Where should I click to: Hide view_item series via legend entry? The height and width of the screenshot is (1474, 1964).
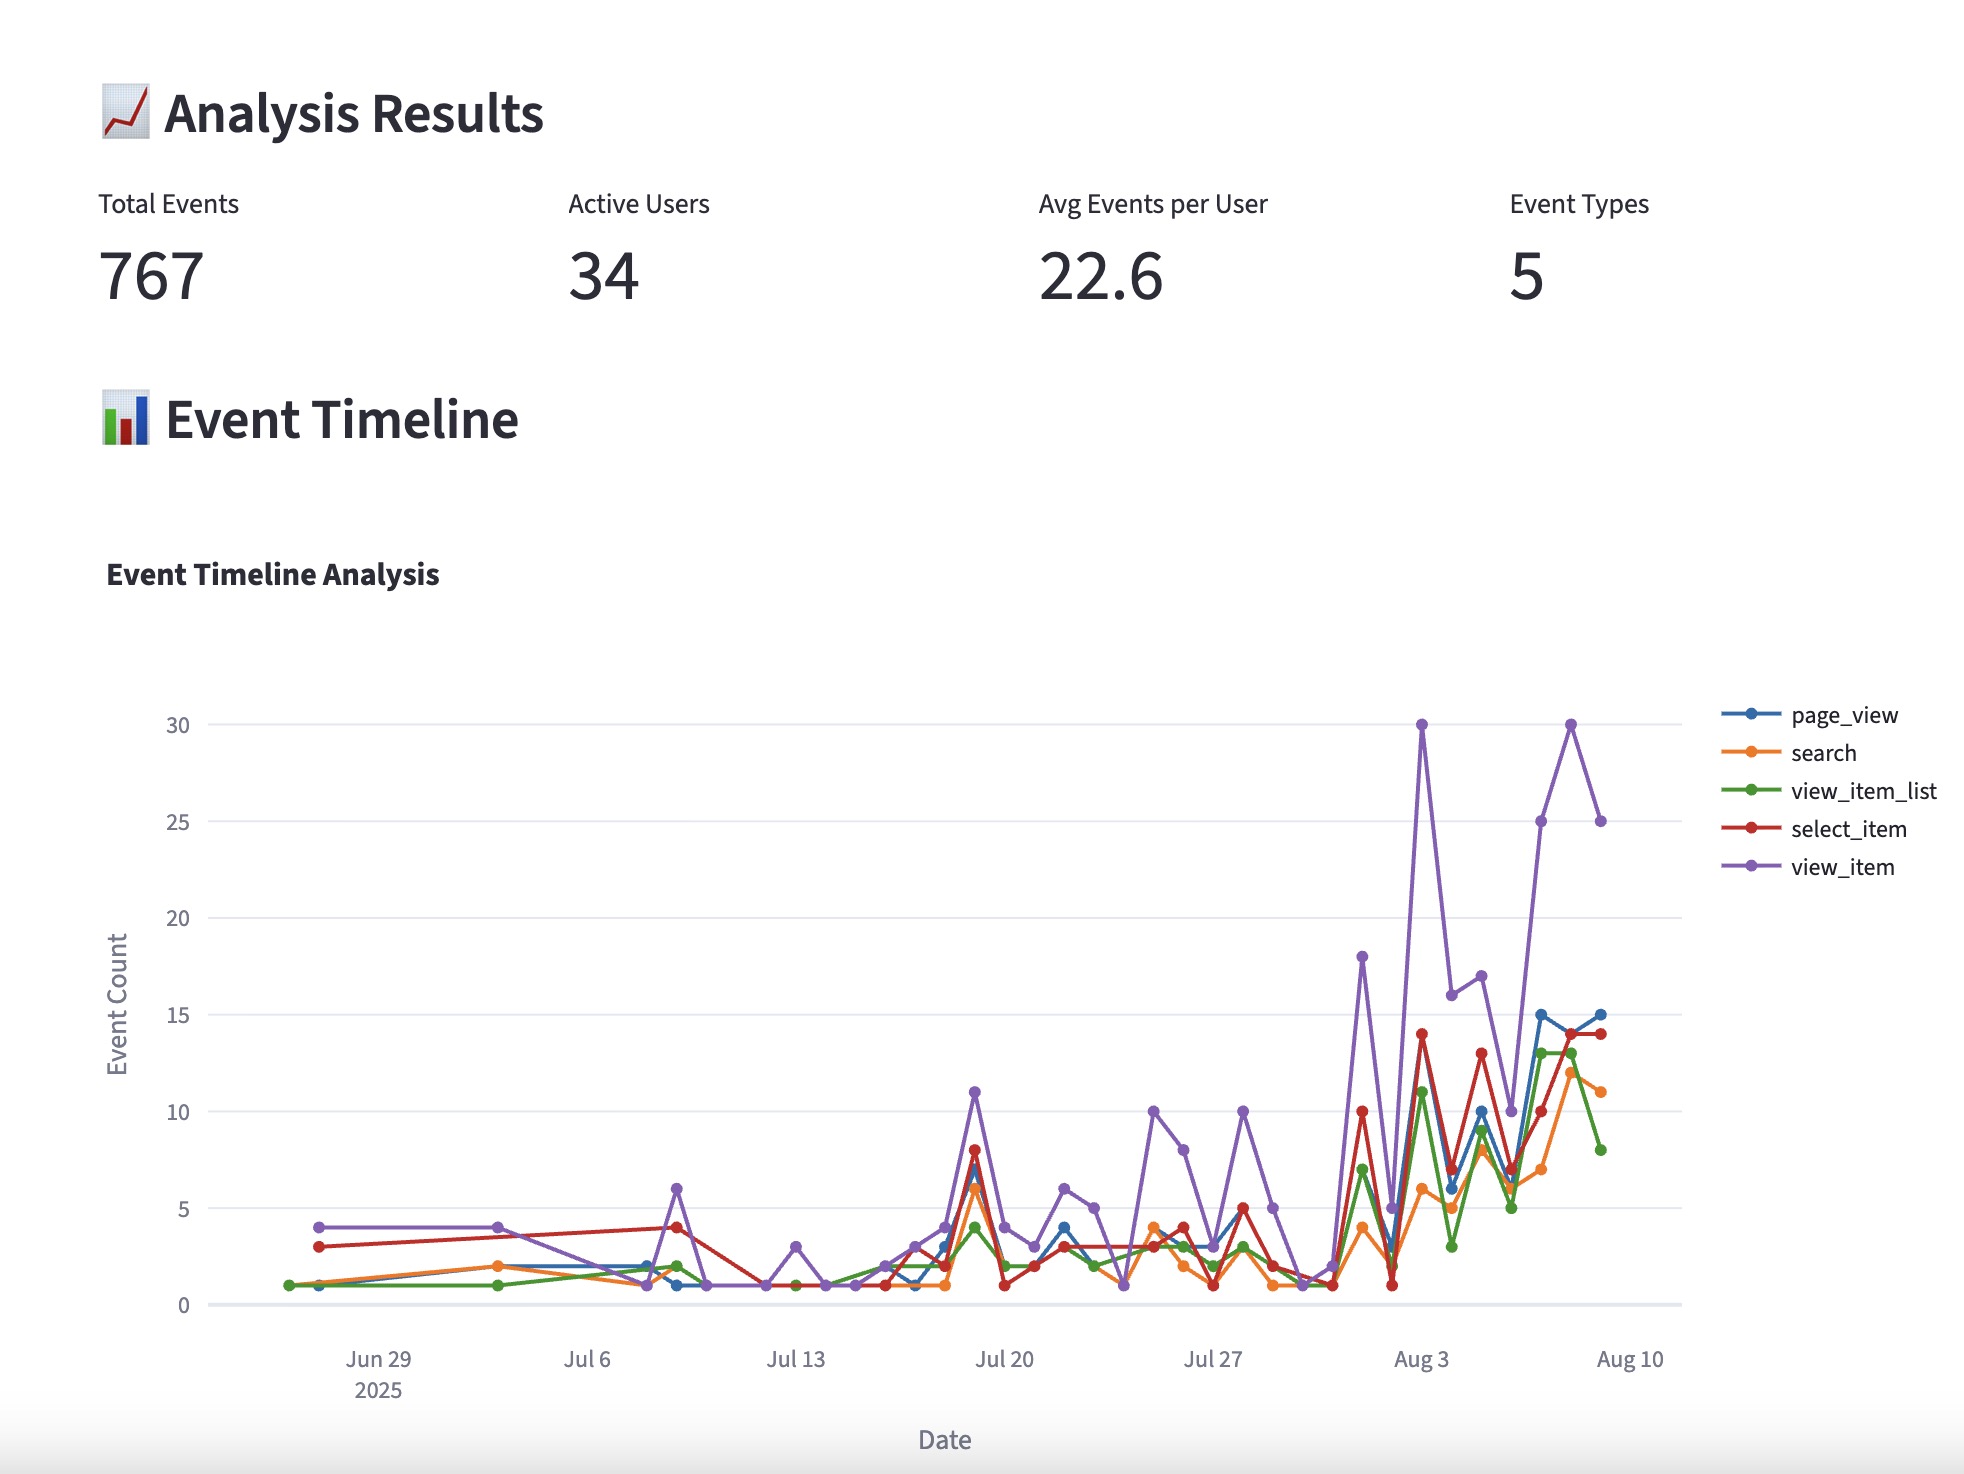(1842, 867)
